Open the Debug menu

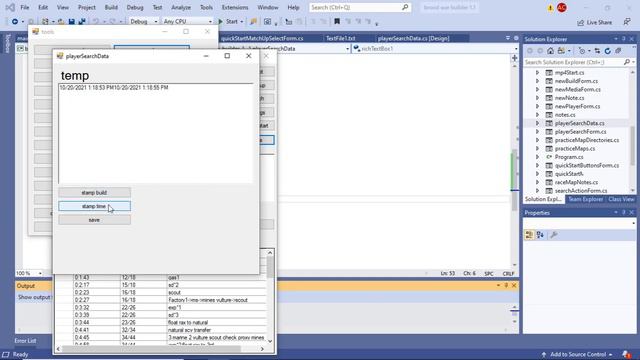pyautogui.click(x=135, y=7)
